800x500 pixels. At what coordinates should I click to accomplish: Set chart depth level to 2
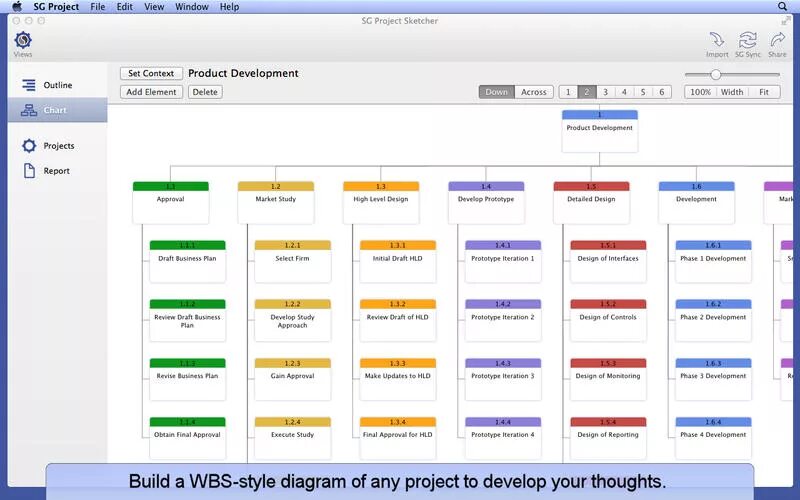coord(587,92)
